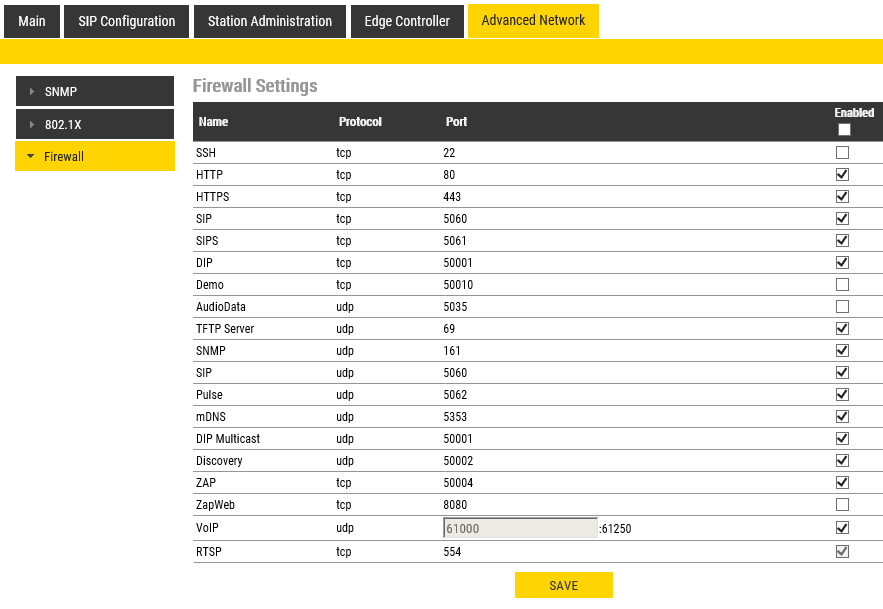
Task: Uncheck the HTTPS port 443 rule
Action: pos(842,197)
